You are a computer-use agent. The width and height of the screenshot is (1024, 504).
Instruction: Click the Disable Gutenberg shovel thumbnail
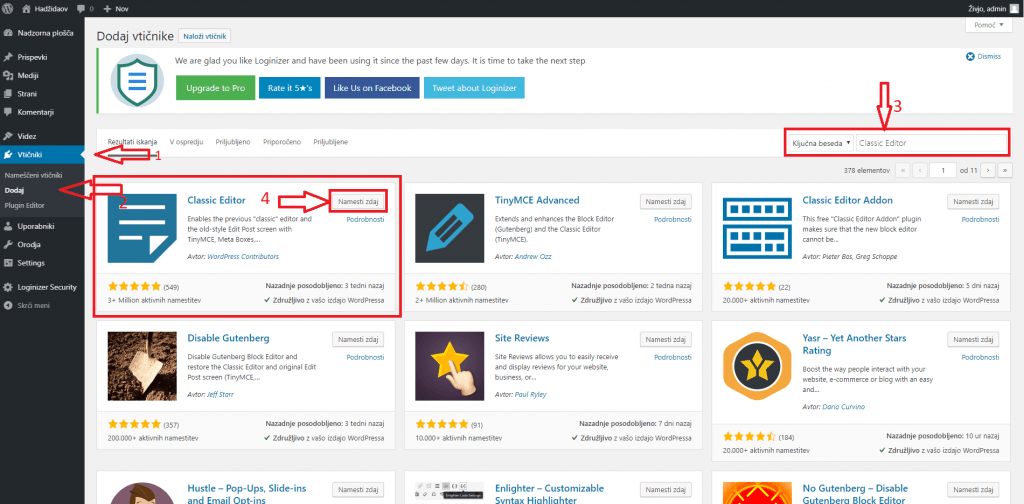[142, 366]
